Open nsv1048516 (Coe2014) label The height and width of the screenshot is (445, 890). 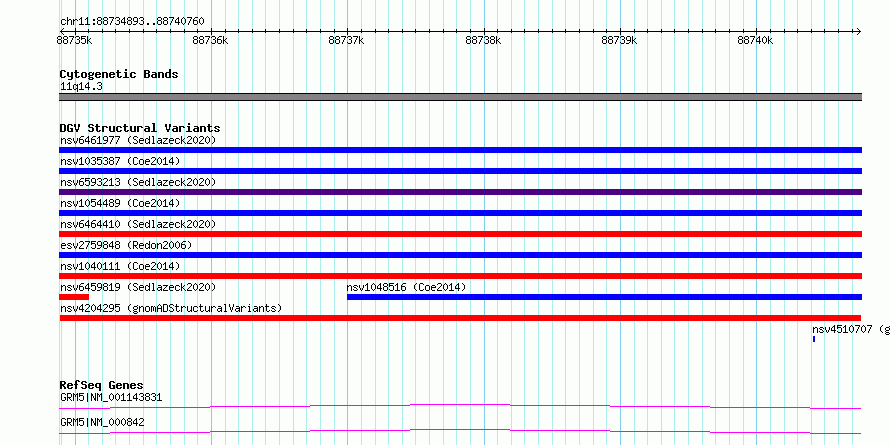pyautogui.click(x=406, y=287)
